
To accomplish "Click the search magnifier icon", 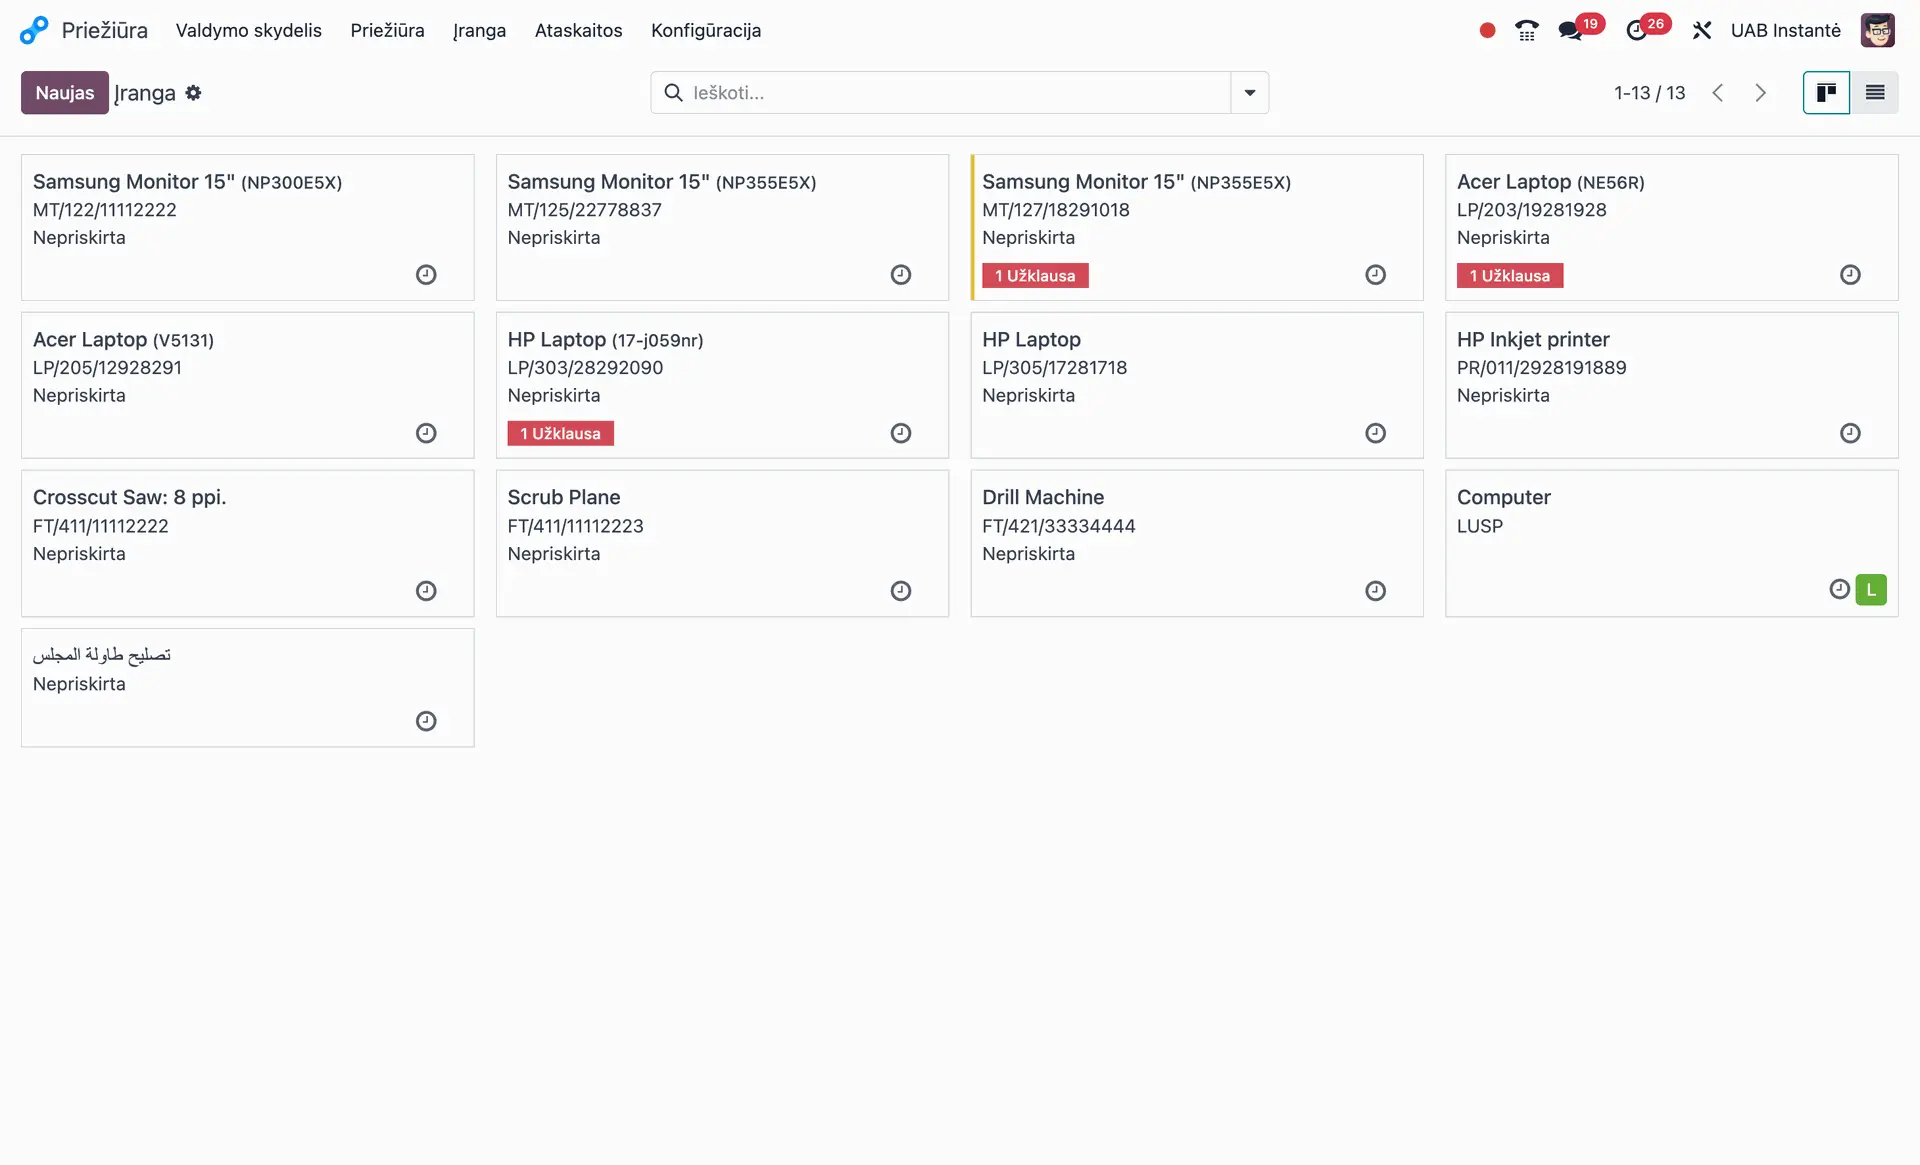I will pyautogui.click(x=674, y=93).
